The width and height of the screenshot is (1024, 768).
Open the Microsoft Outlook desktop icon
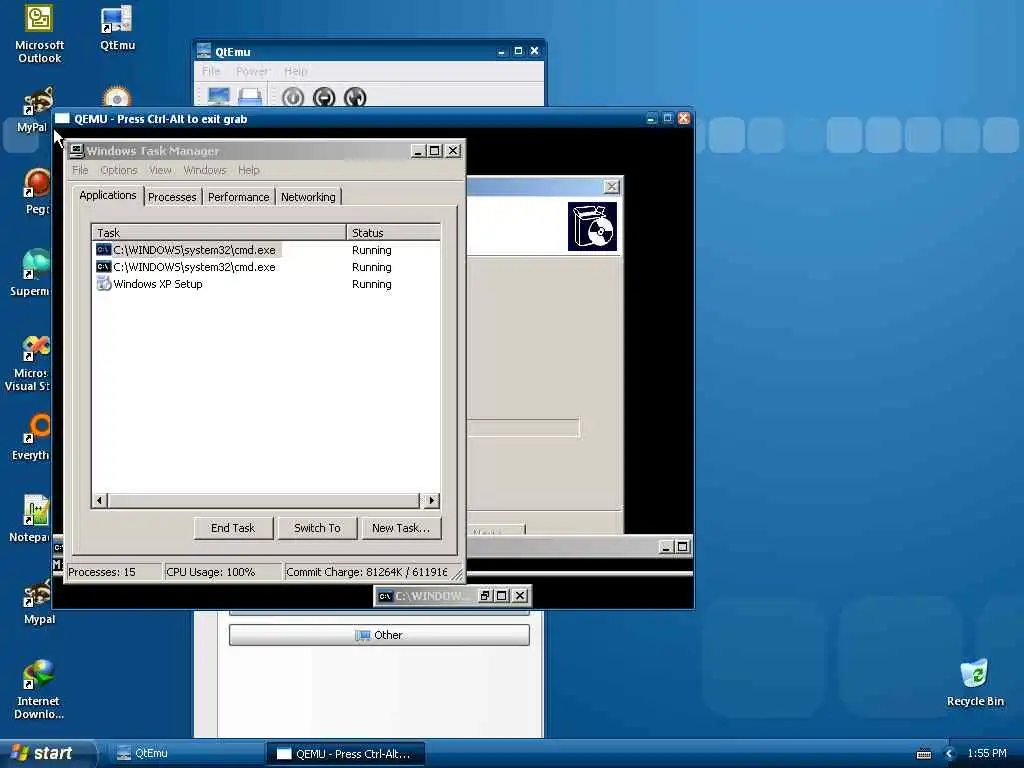[39, 34]
